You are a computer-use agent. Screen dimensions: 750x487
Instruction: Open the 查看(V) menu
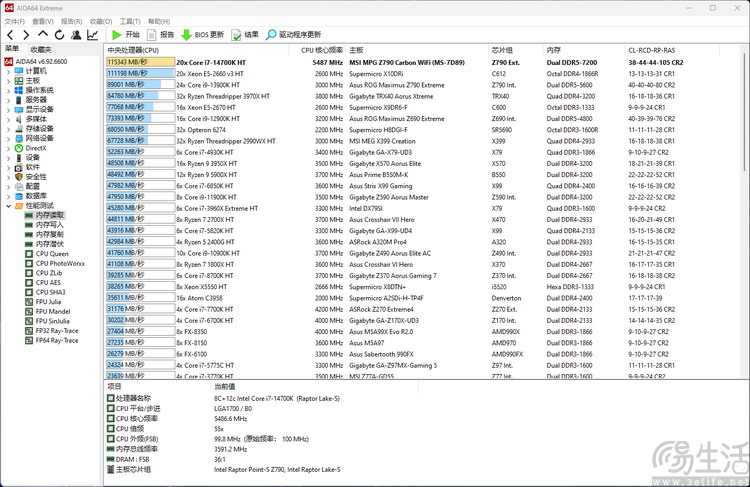pyautogui.click(x=43, y=22)
